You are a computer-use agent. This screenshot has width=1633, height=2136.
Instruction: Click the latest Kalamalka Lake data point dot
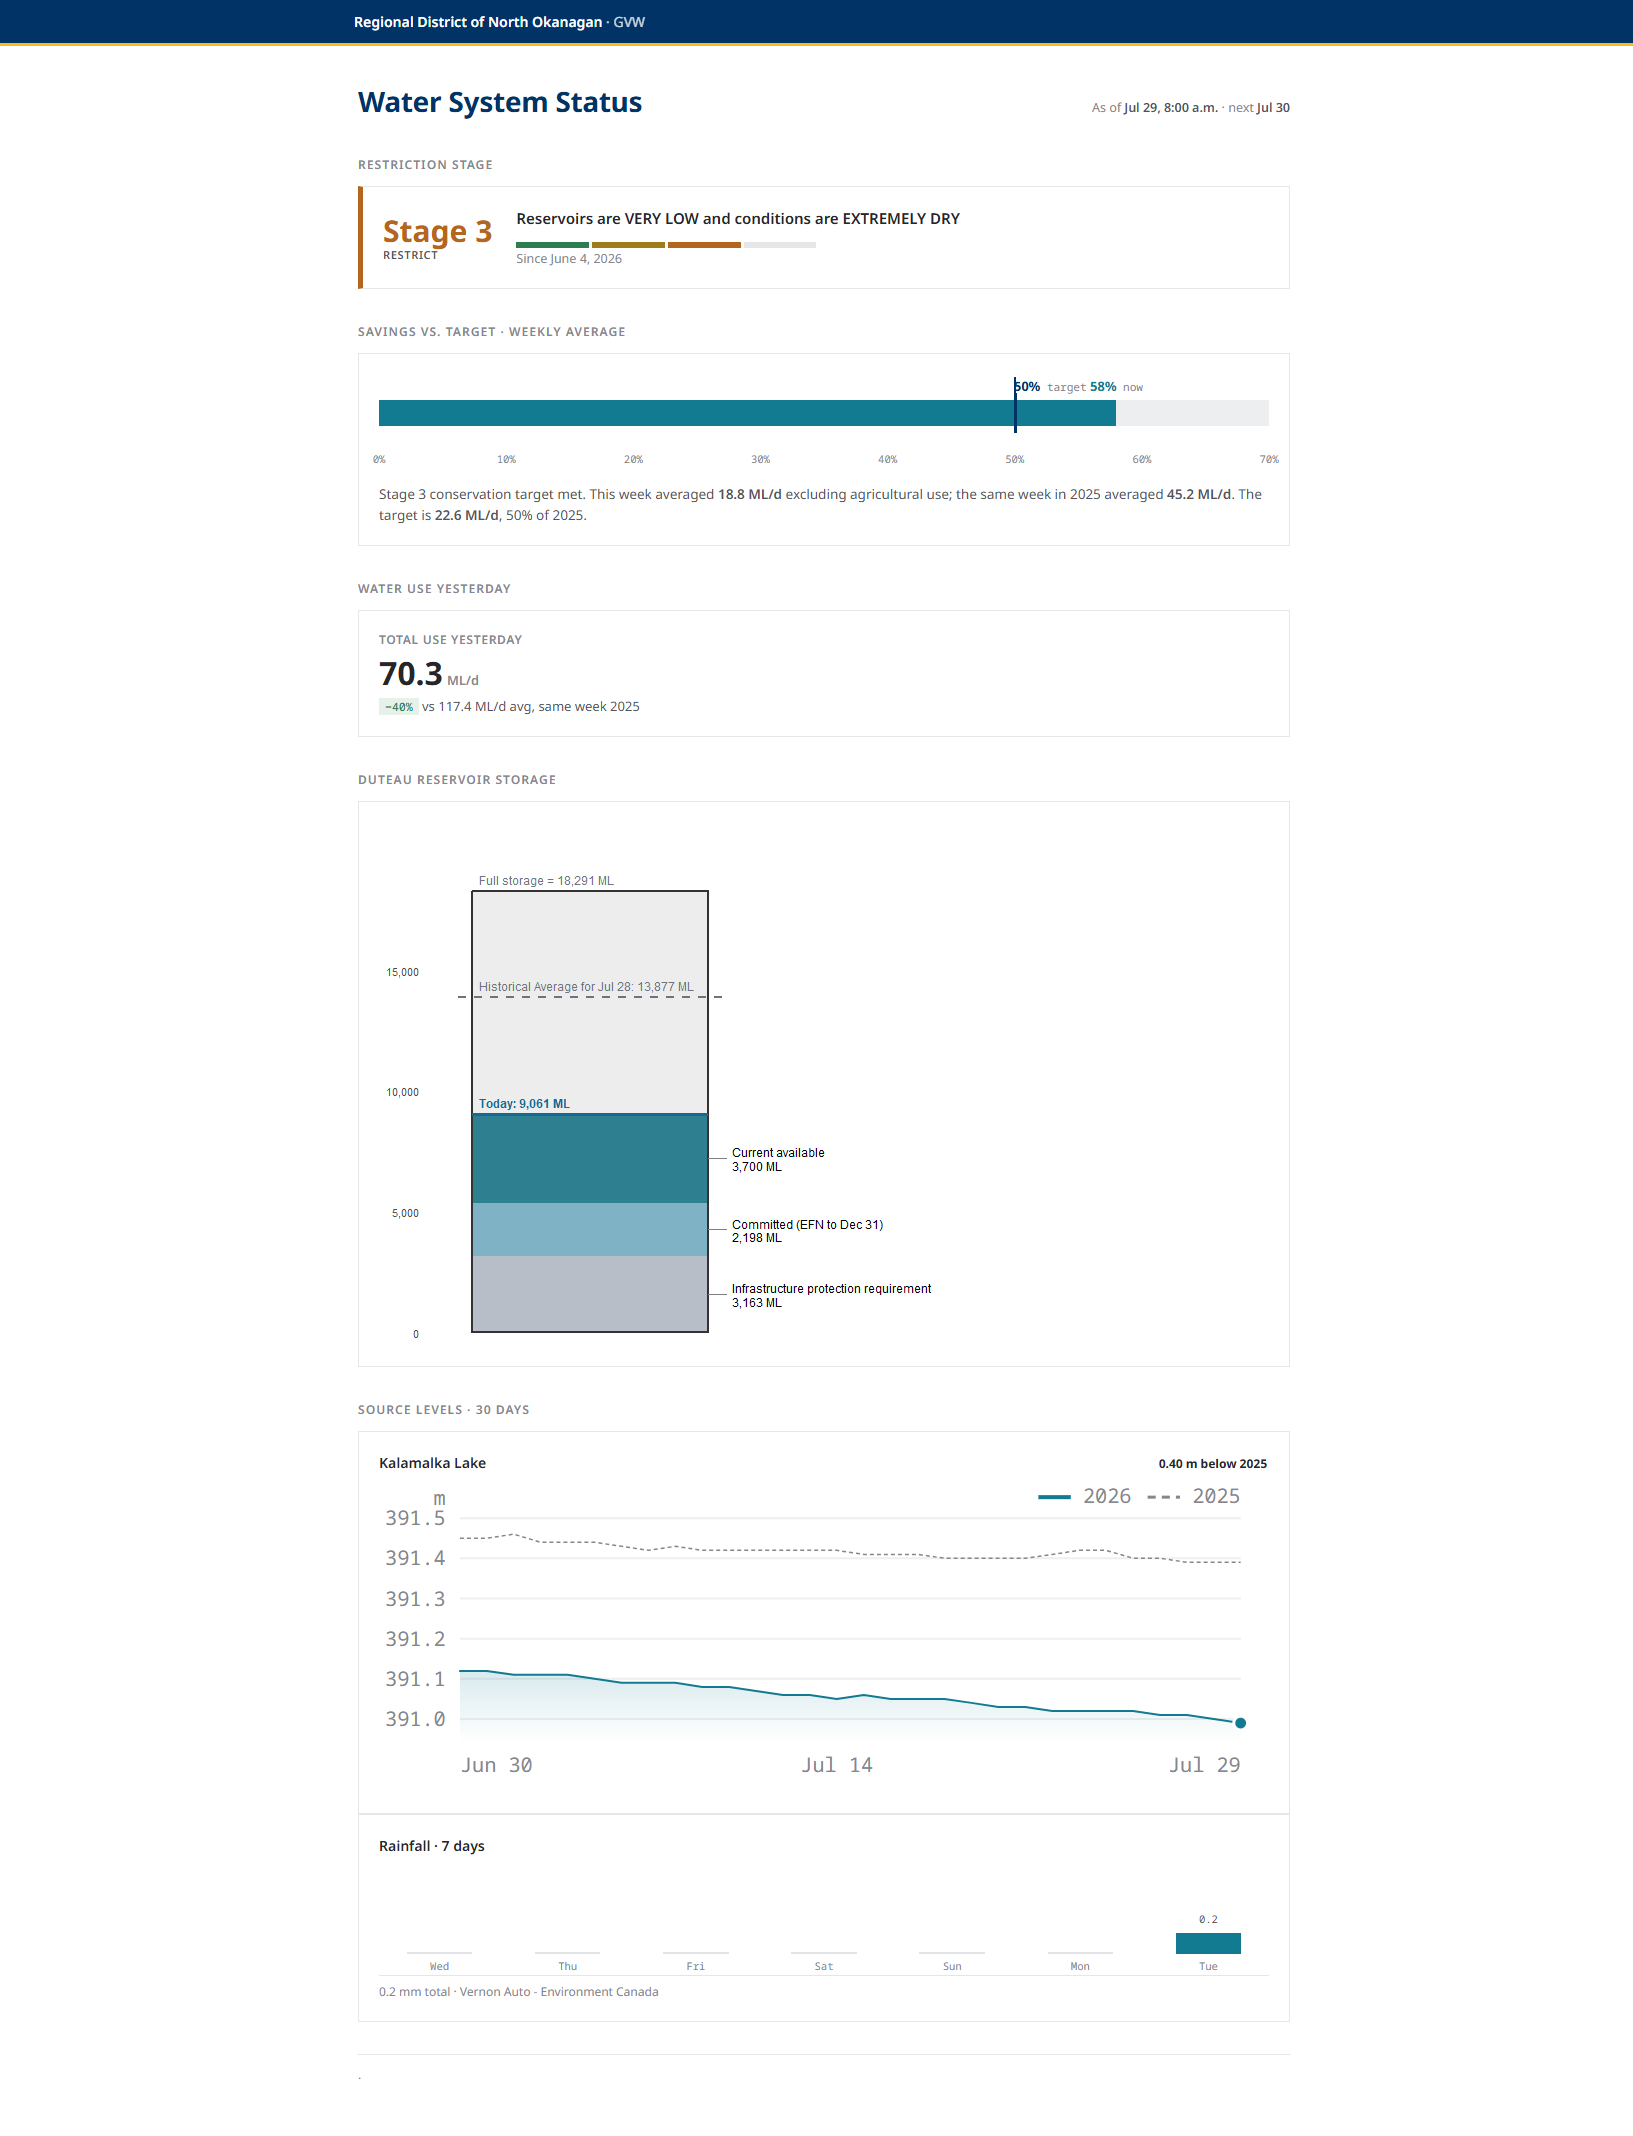point(1241,1723)
